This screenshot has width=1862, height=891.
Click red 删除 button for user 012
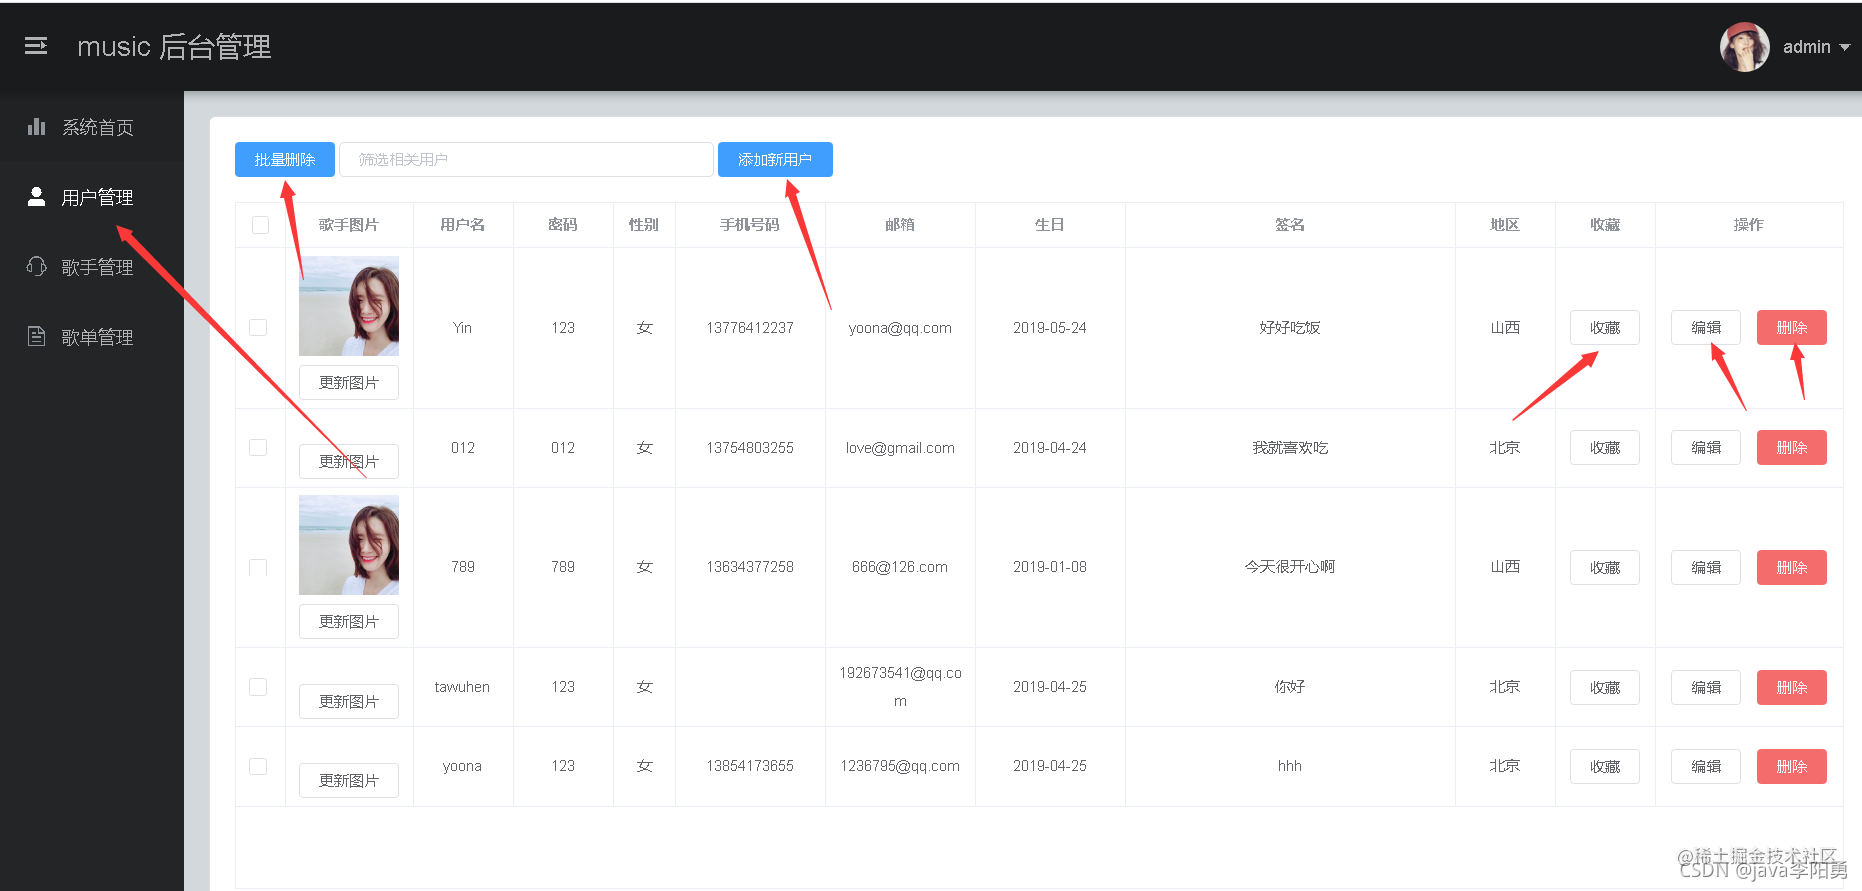[x=1792, y=448]
